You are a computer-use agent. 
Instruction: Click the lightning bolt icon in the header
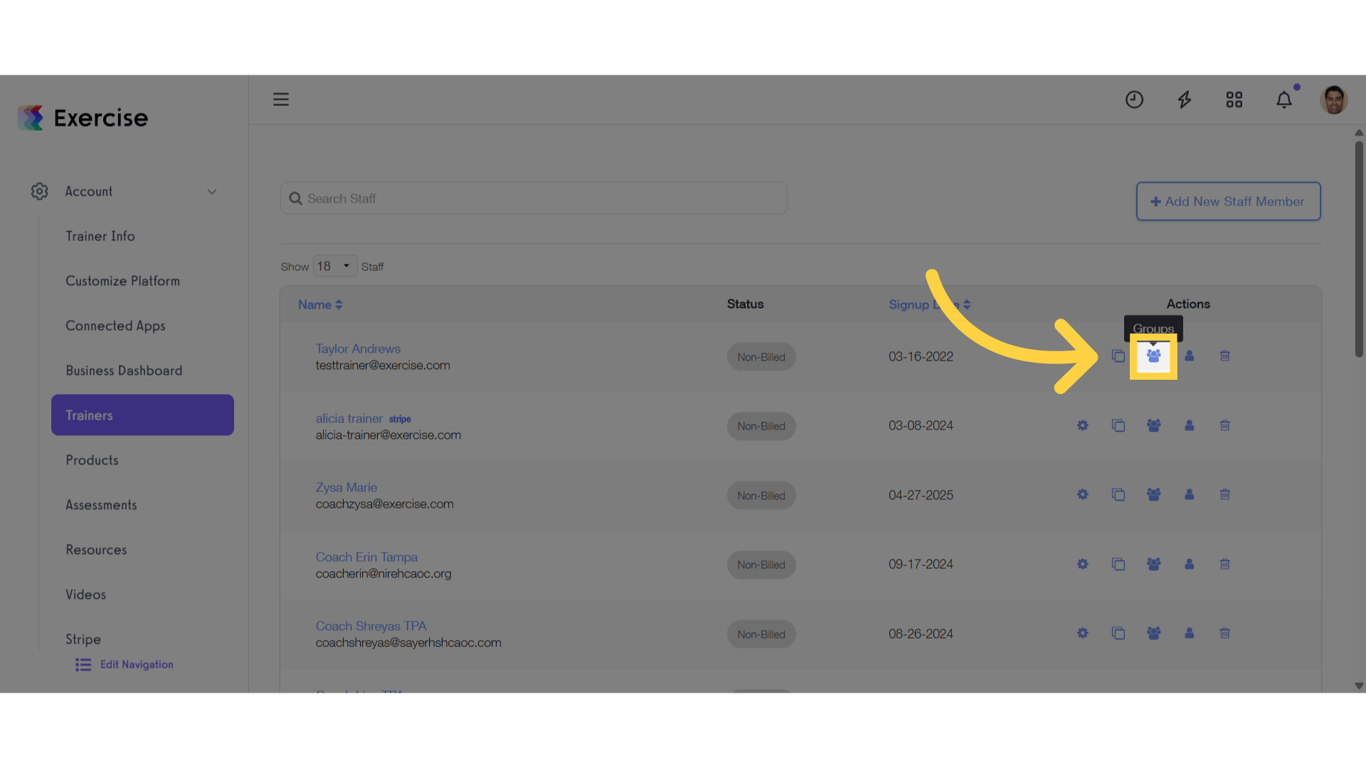tap(1184, 99)
